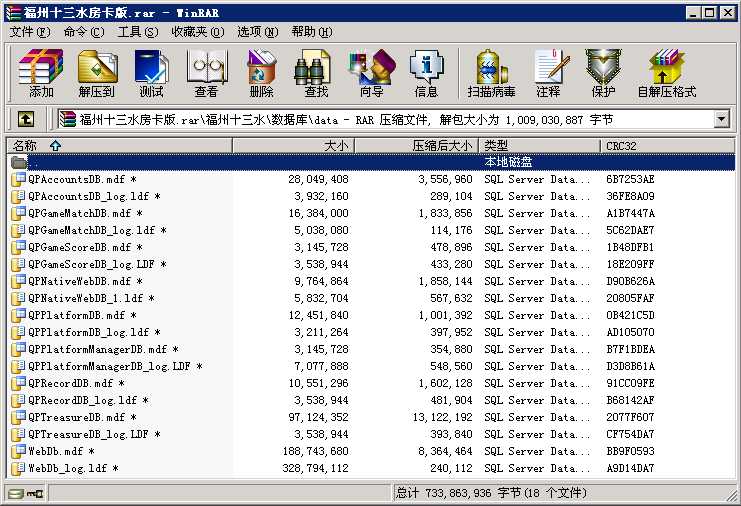Screen dimensions: 741x506
Task: Click size value 188,743,680
Action: 315,451
